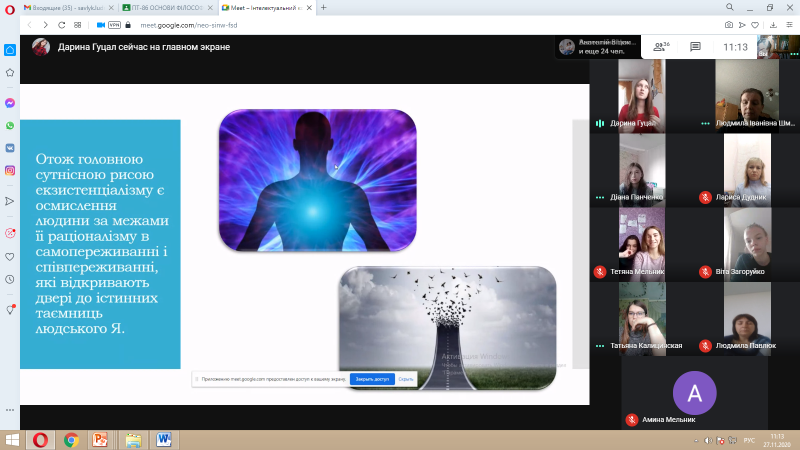800x450 pixels.
Task: Open tab search magnifier icon
Action: tap(730, 7)
